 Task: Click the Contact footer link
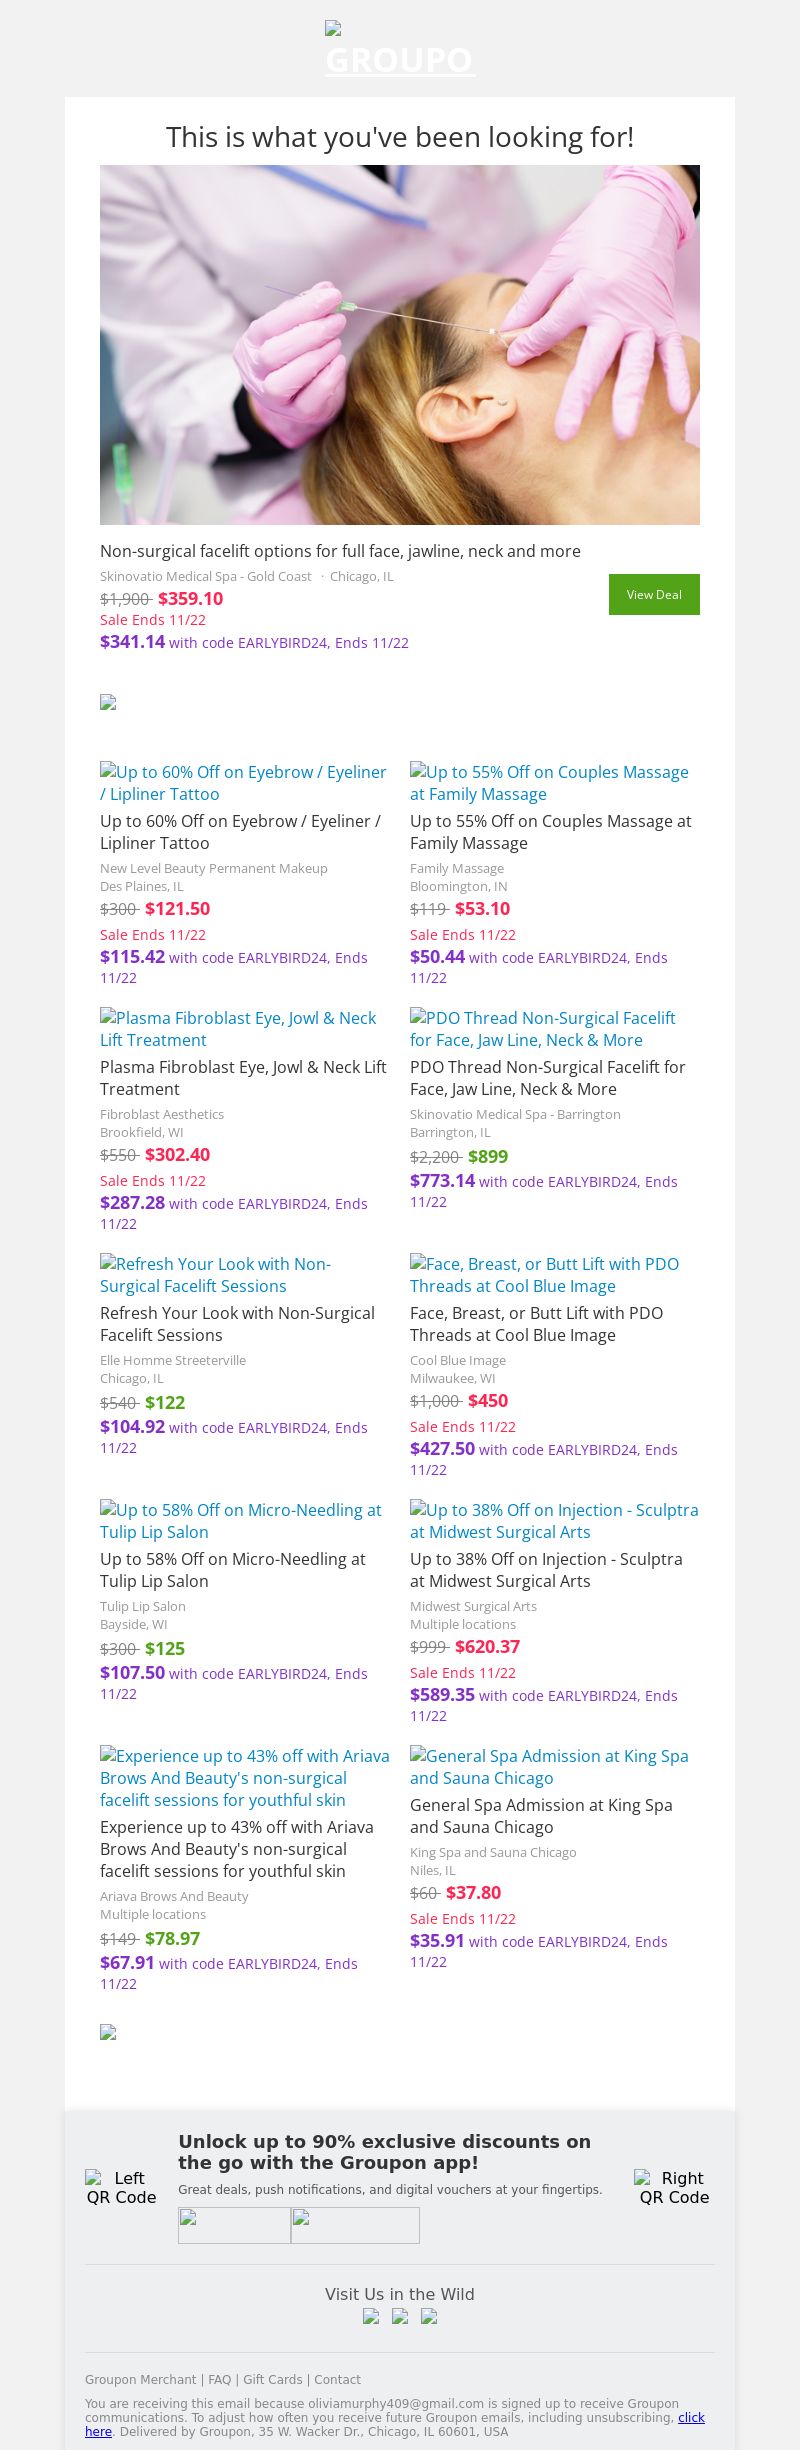tap(337, 2380)
